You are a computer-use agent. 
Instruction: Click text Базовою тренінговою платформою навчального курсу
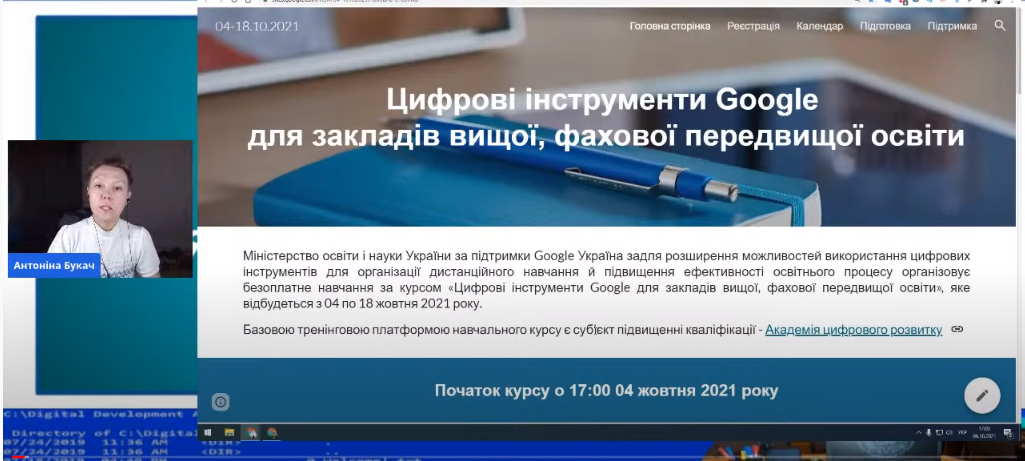401,330
